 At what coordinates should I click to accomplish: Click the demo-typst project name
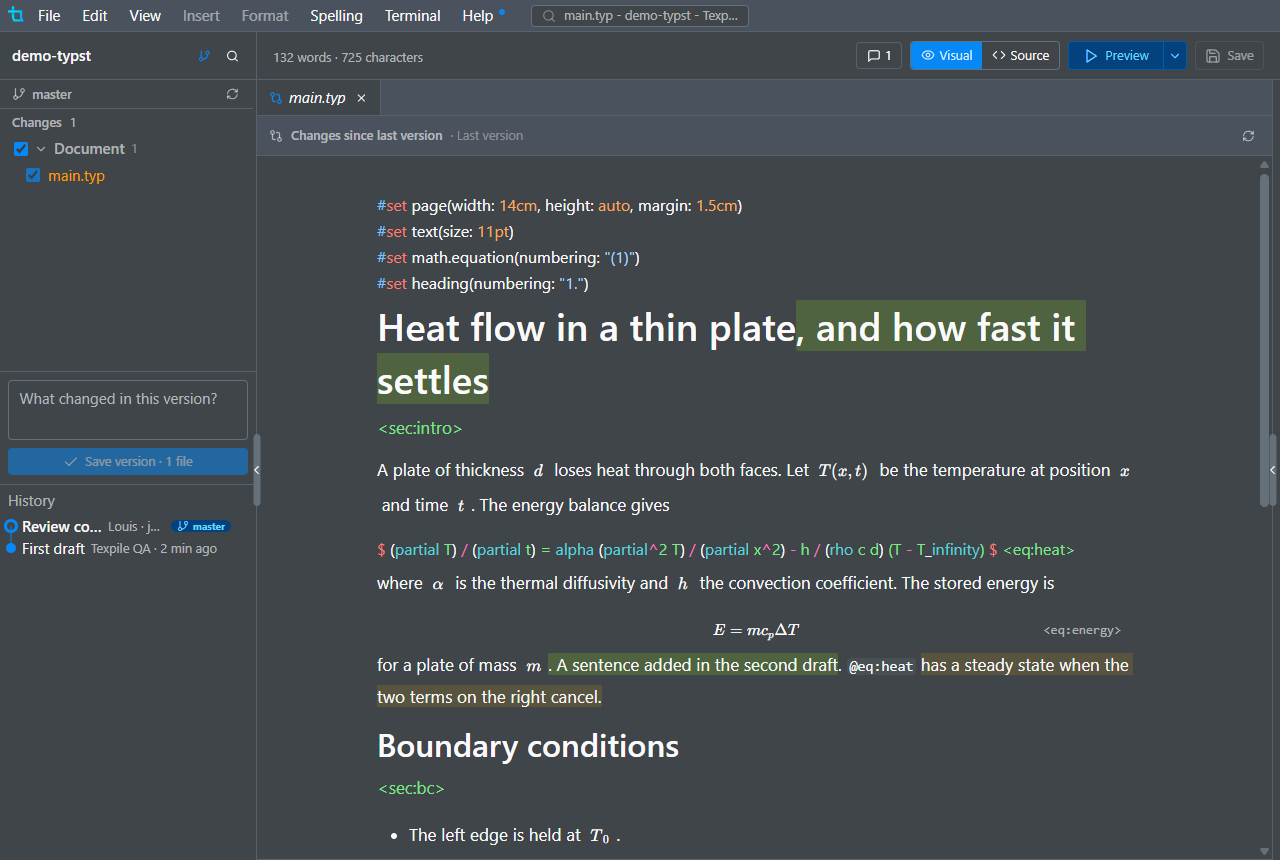(52, 56)
